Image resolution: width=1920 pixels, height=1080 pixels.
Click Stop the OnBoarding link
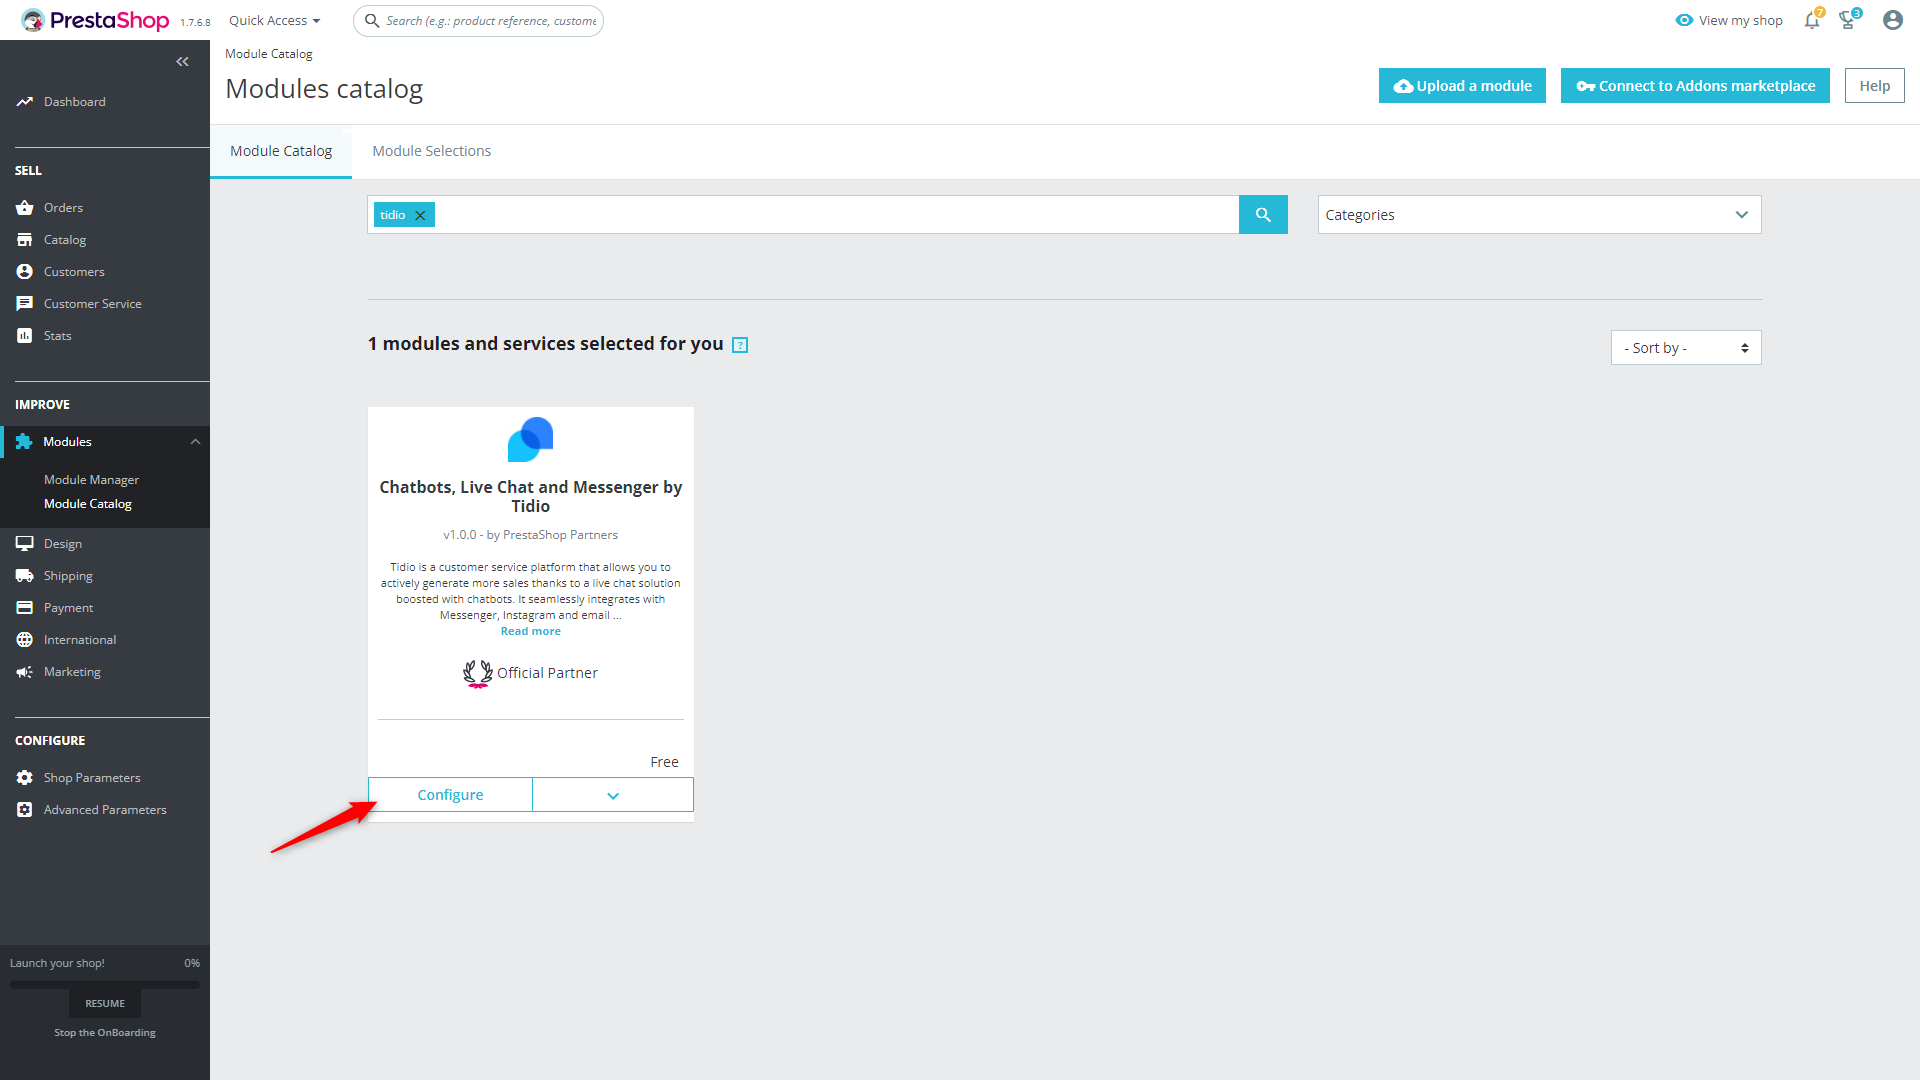(x=105, y=1033)
